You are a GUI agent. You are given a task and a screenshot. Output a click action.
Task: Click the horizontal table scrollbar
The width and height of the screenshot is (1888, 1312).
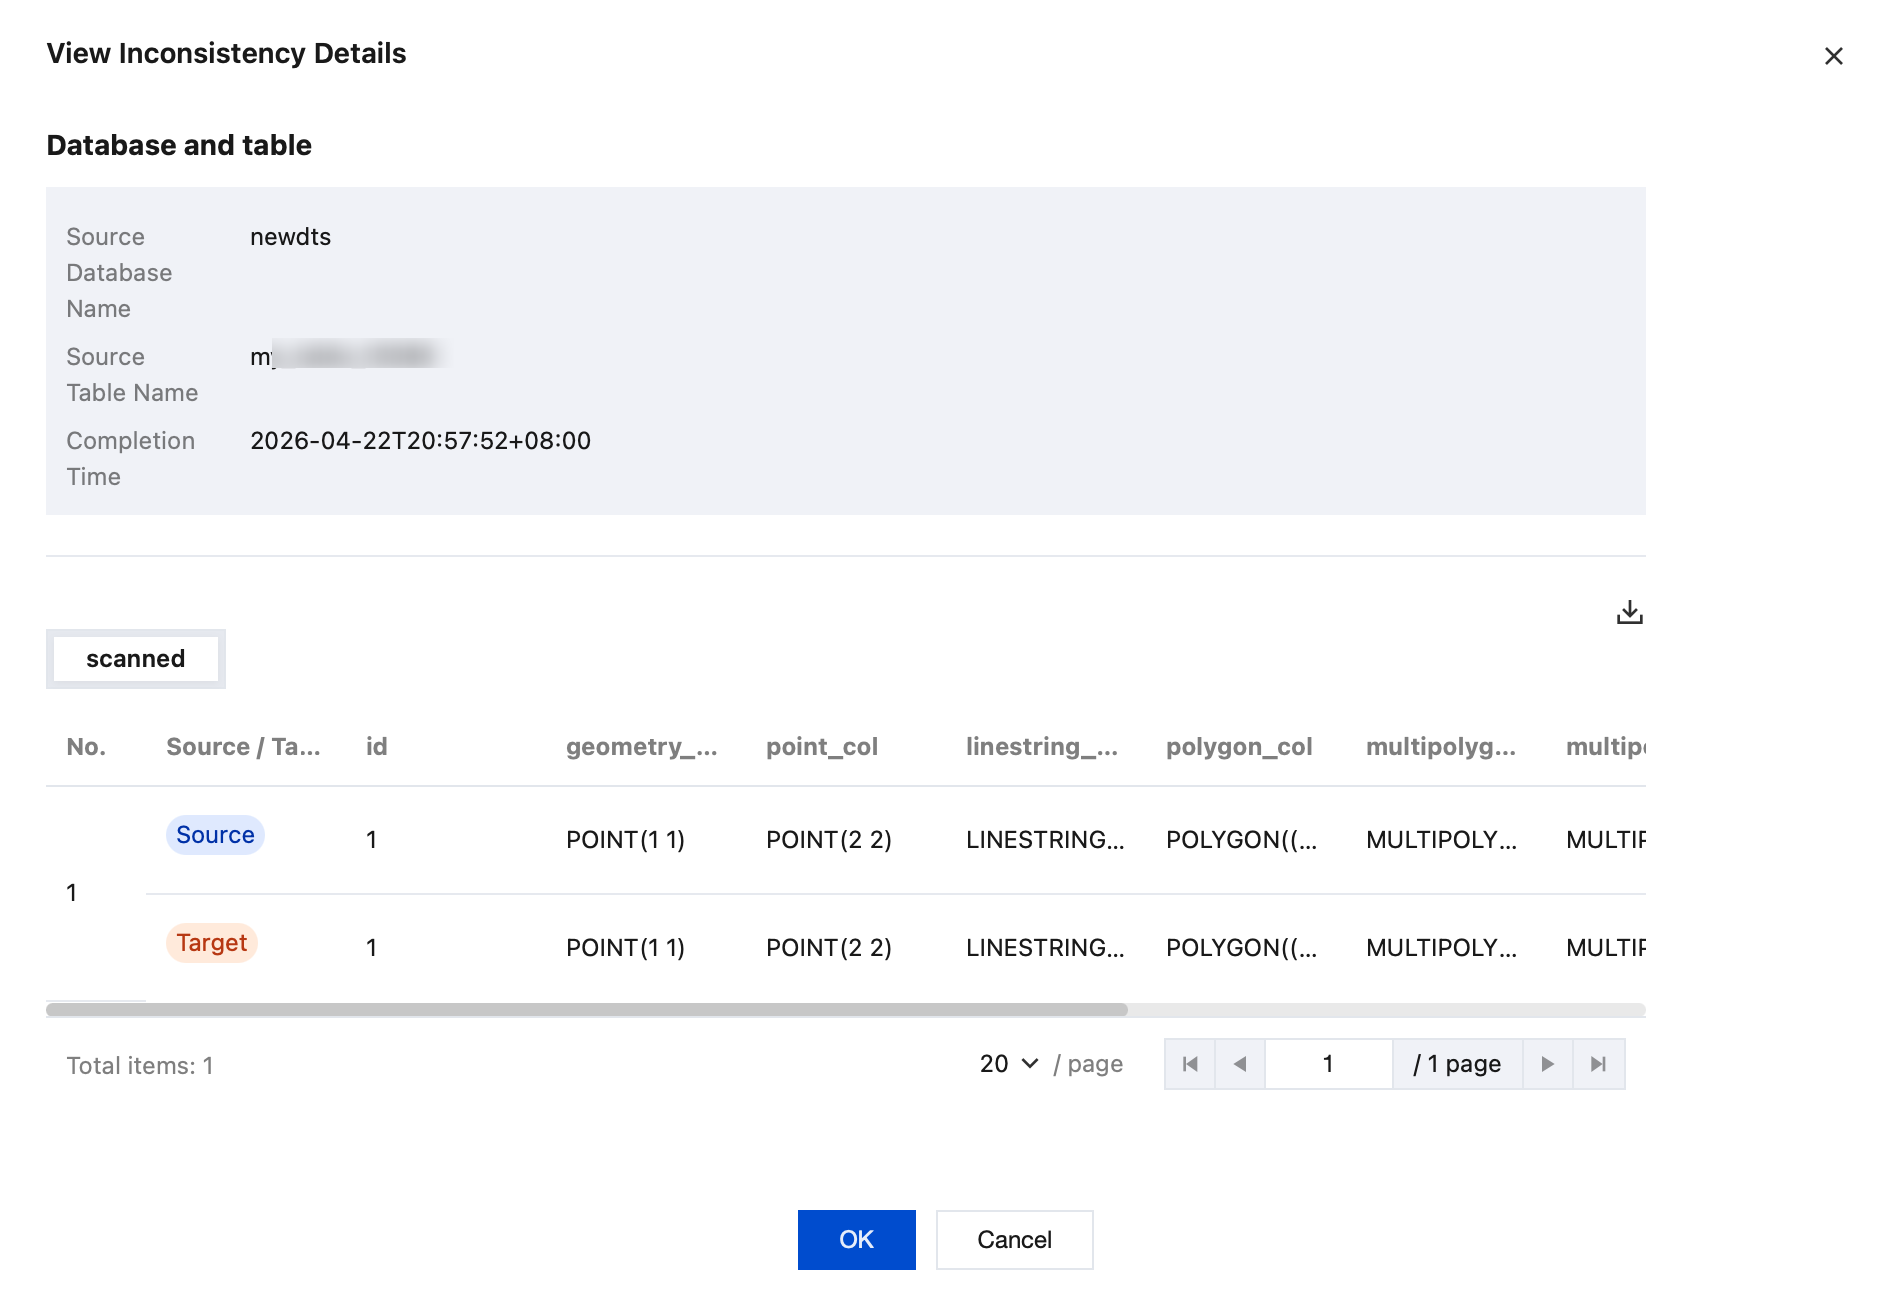(587, 1010)
